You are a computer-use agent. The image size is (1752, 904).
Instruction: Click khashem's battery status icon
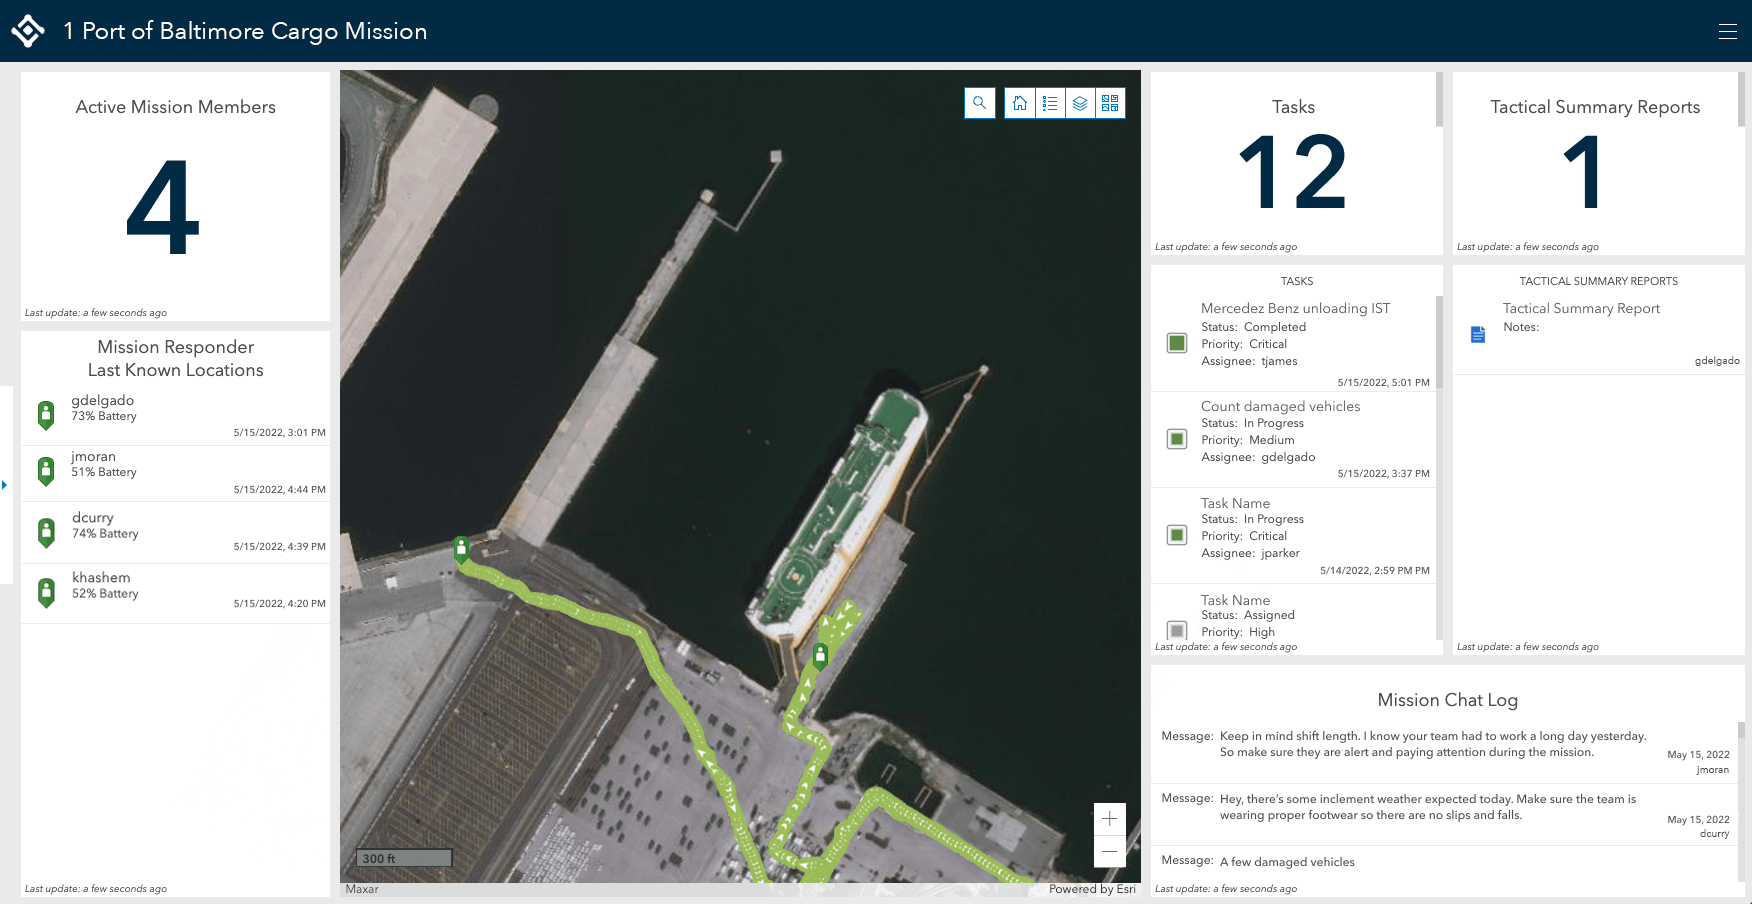(x=45, y=591)
